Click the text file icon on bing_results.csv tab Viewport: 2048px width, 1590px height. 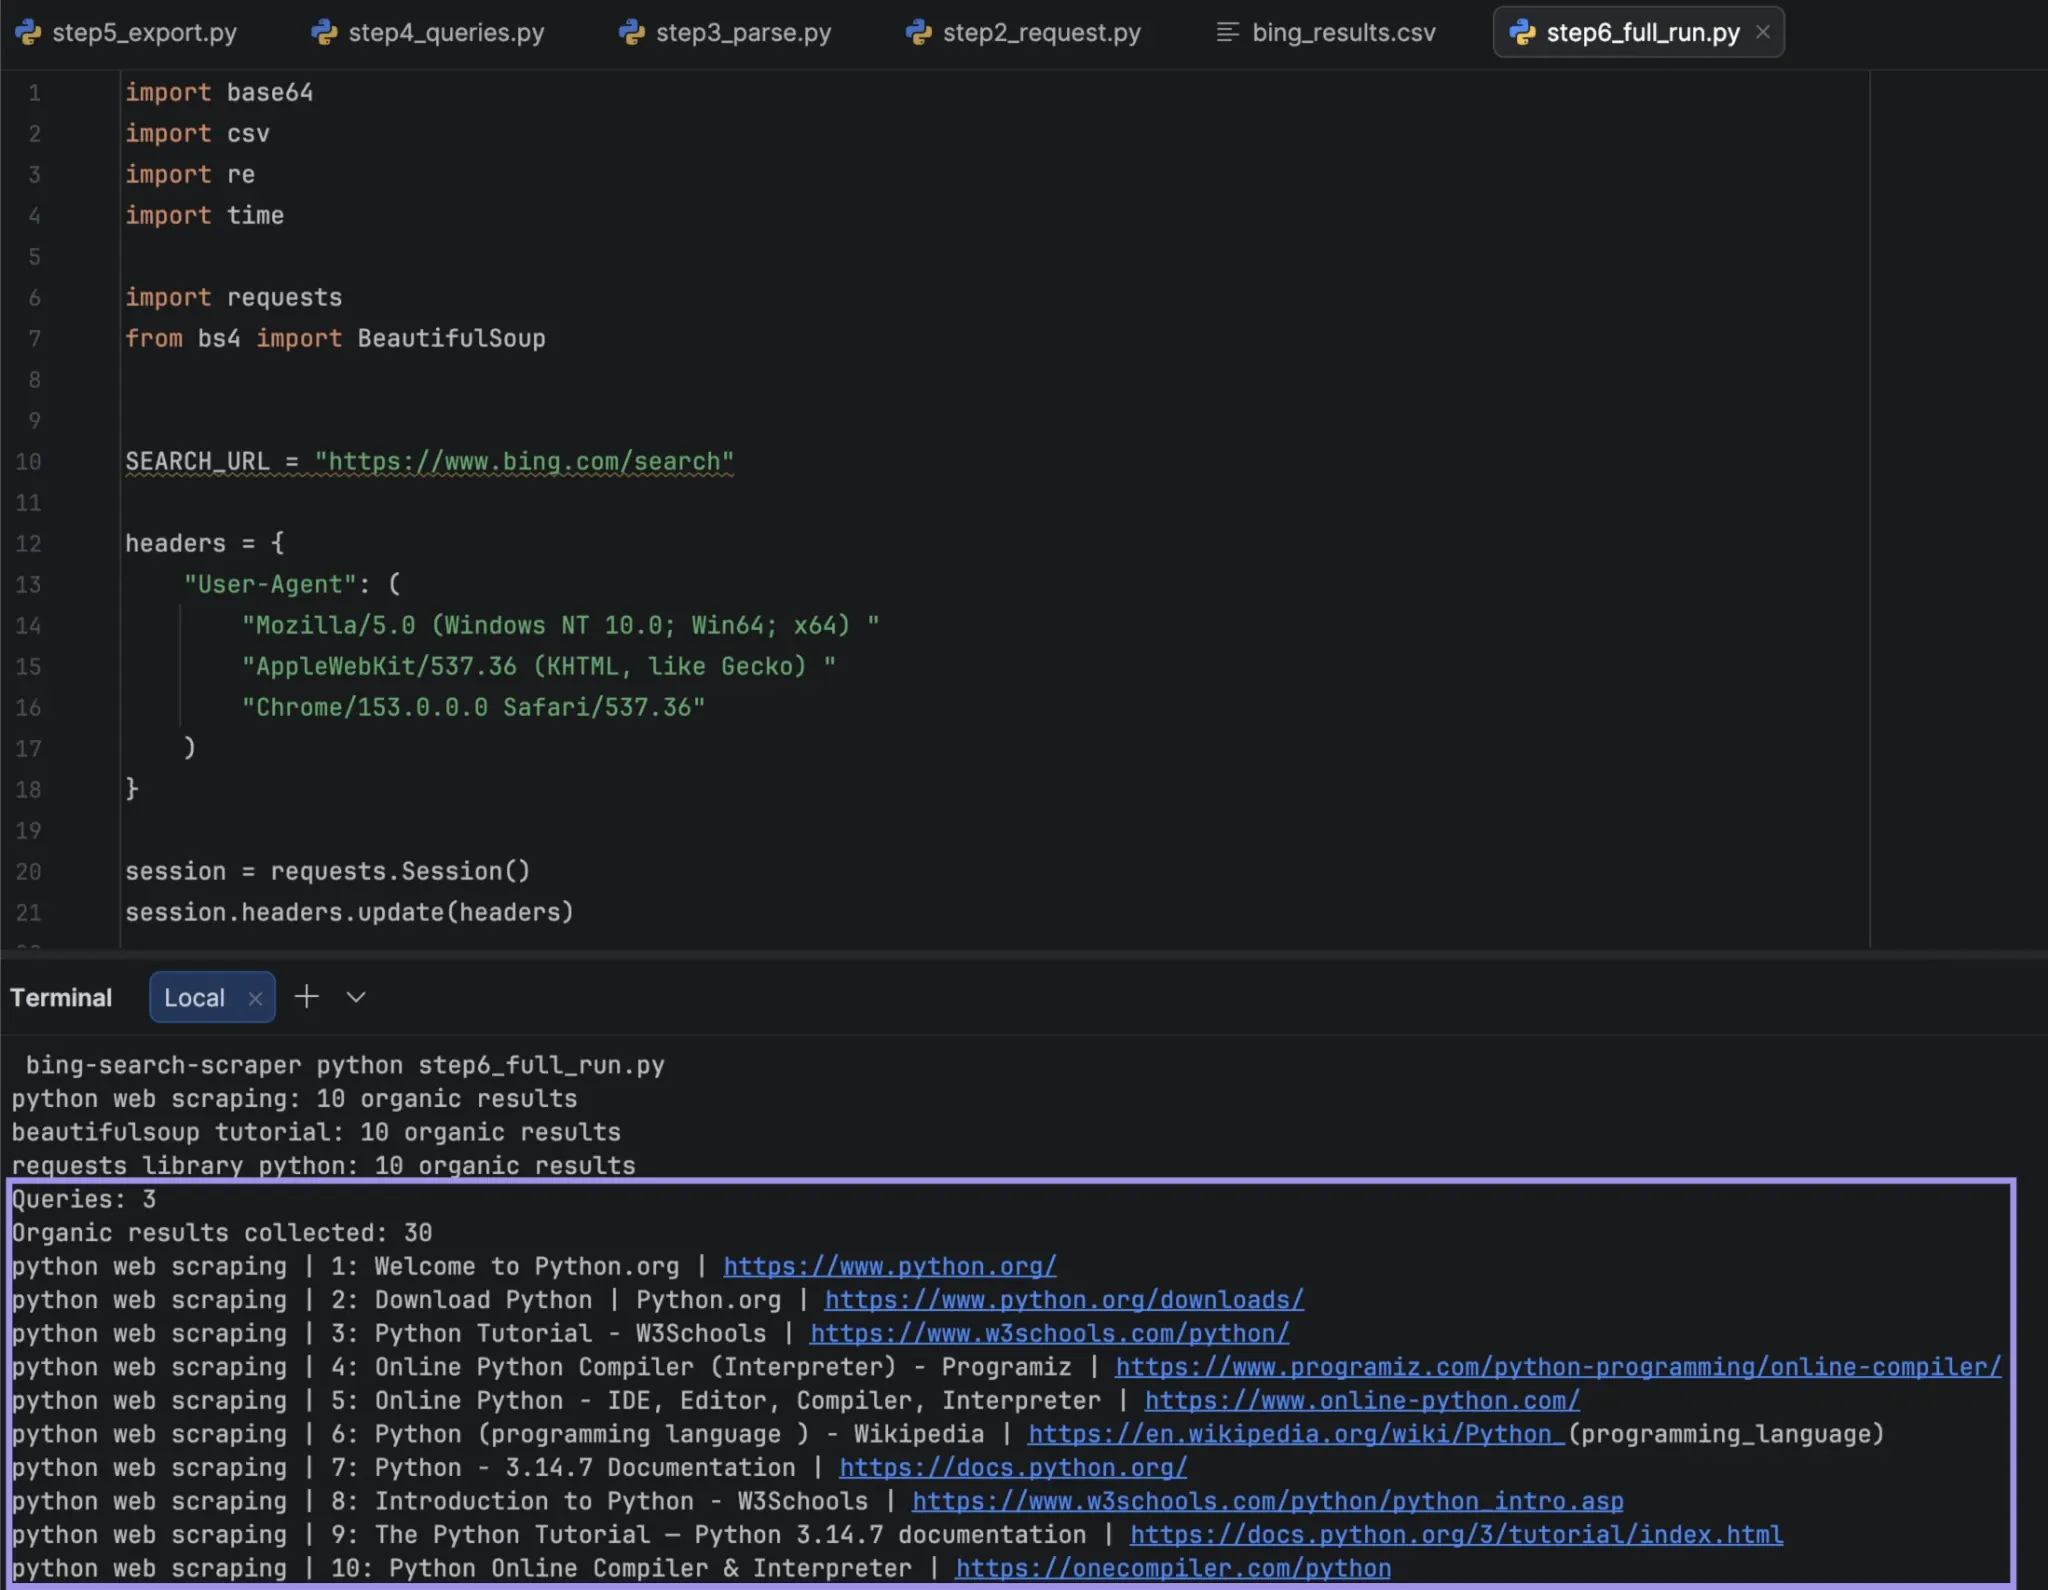pyautogui.click(x=1227, y=32)
